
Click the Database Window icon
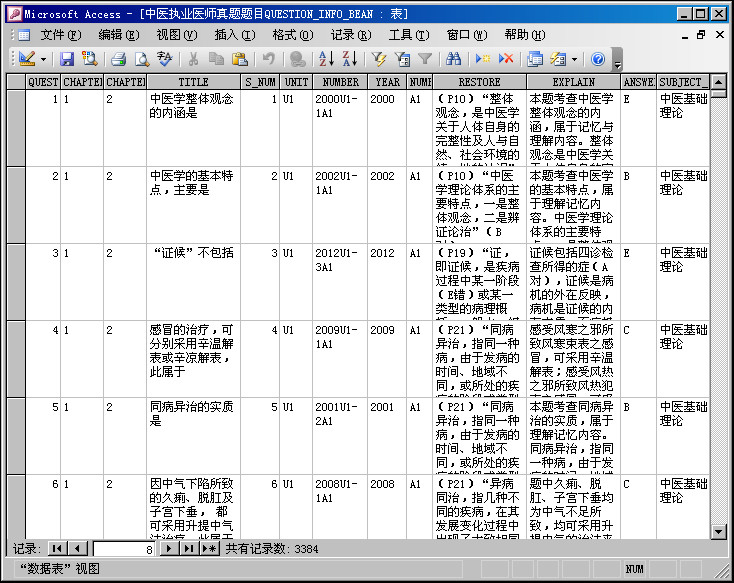535,59
